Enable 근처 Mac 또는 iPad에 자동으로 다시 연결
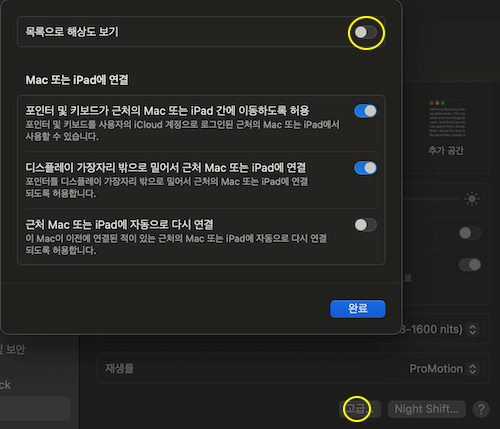The height and width of the screenshot is (429, 500). click(365, 225)
